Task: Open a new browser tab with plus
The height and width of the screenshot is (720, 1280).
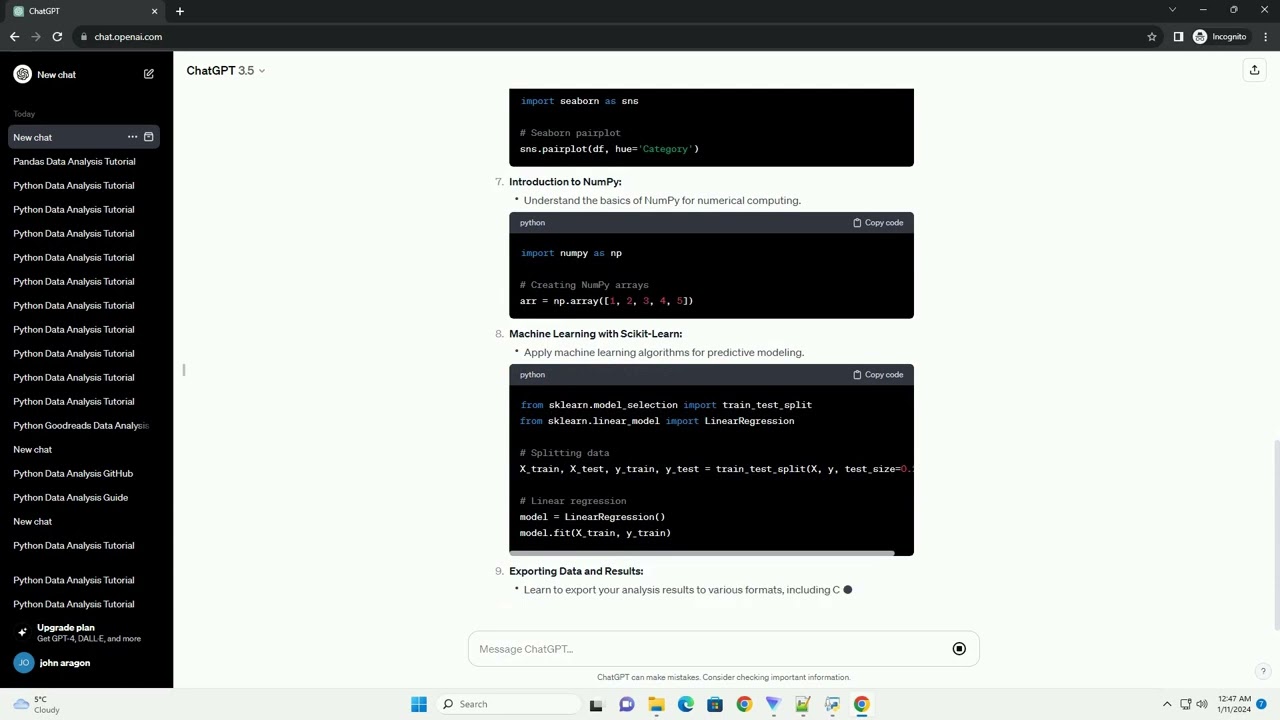Action: coord(180,11)
